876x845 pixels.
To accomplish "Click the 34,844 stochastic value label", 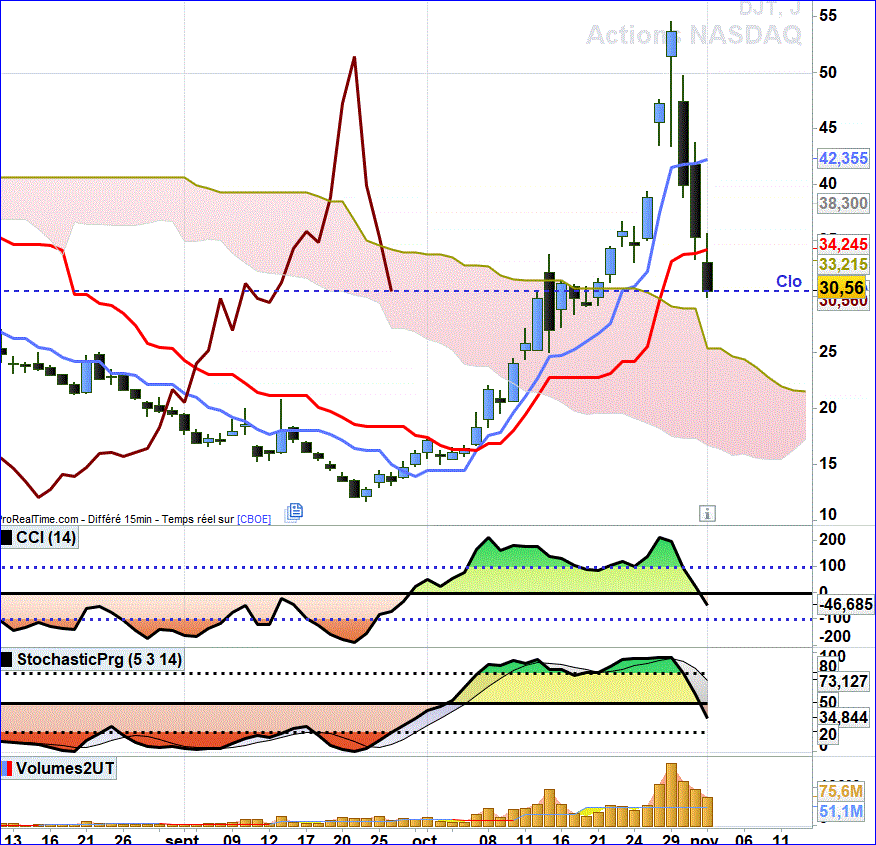I will coord(843,717).
